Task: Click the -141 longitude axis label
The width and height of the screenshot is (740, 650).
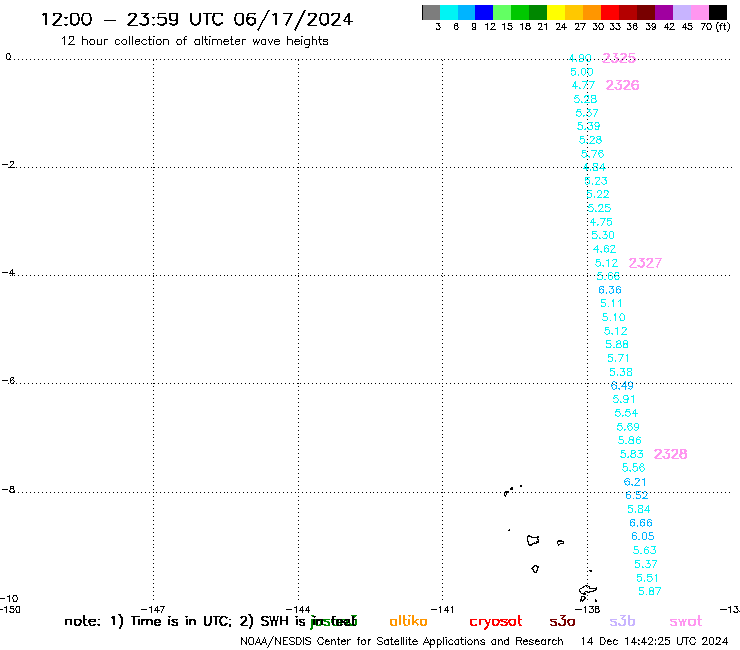Action: click(442, 609)
